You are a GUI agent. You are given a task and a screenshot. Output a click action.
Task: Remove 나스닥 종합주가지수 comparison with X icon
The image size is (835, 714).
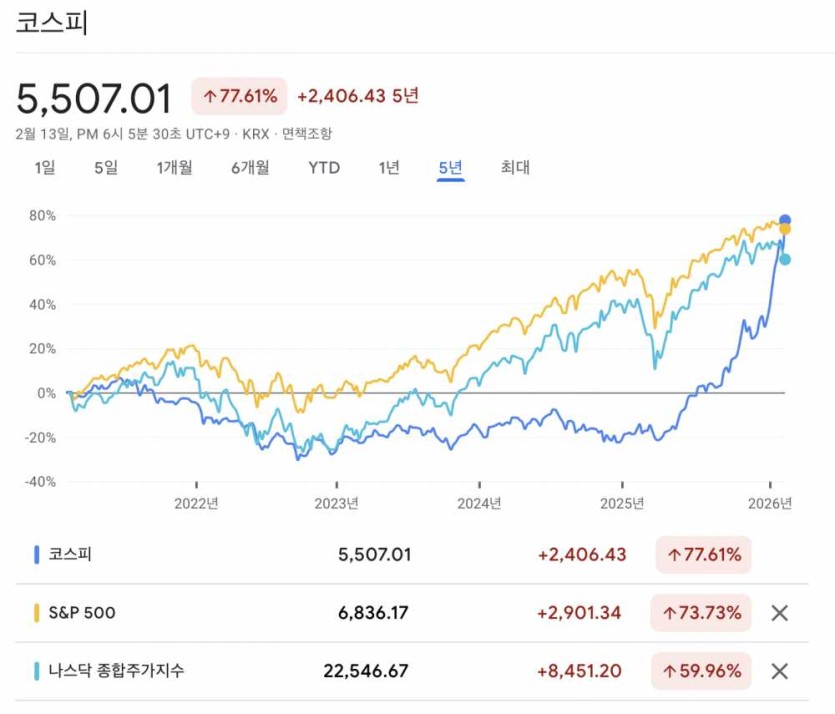(x=780, y=671)
